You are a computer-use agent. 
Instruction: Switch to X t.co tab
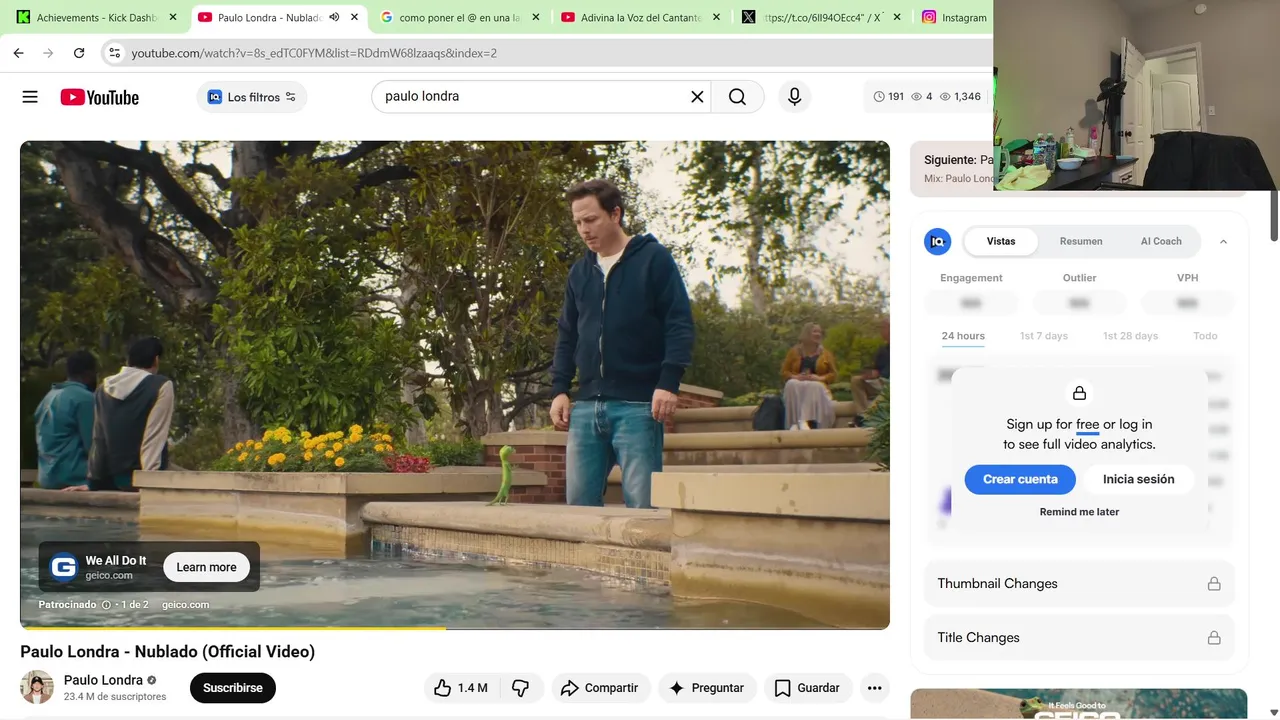click(x=821, y=17)
